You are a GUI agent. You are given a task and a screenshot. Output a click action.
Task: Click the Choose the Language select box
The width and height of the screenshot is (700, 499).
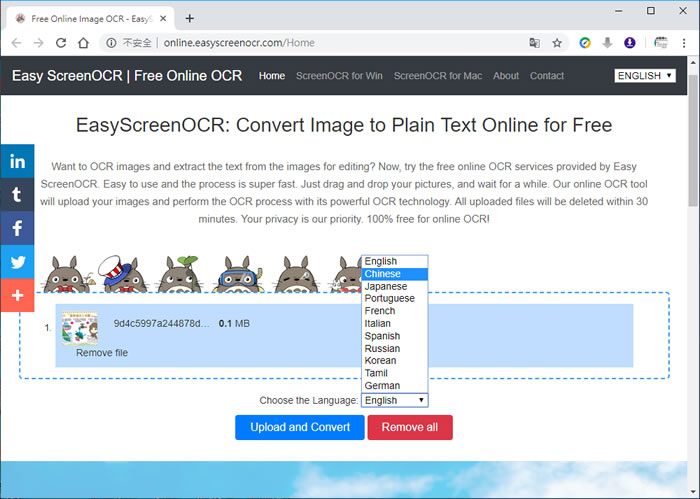click(394, 400)
